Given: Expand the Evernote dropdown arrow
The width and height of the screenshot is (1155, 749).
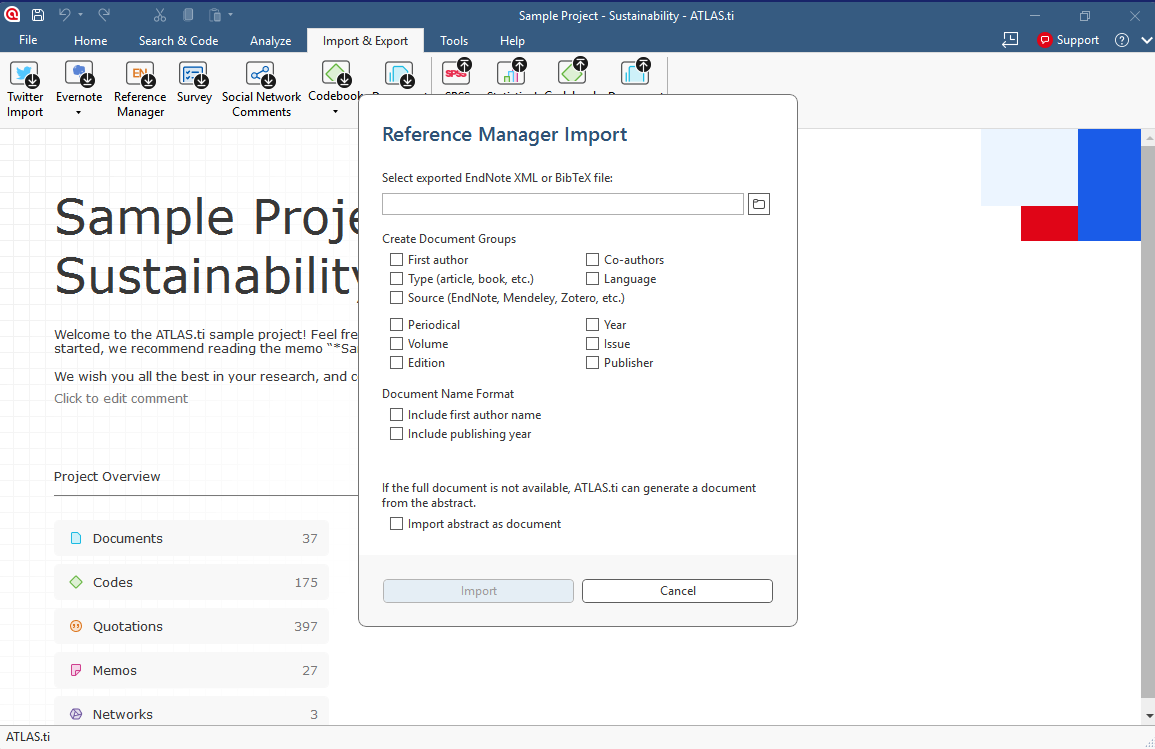Looking at the screenshot, I should tap(78, 113).
